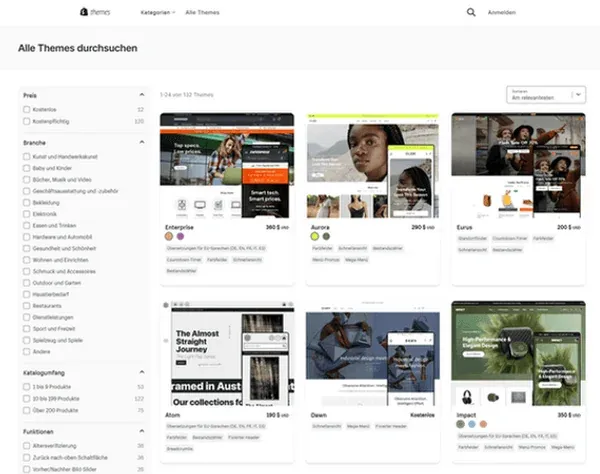
Task: Click the Countdown-Timer tag on Enterprise
Action: click(184, 260)
